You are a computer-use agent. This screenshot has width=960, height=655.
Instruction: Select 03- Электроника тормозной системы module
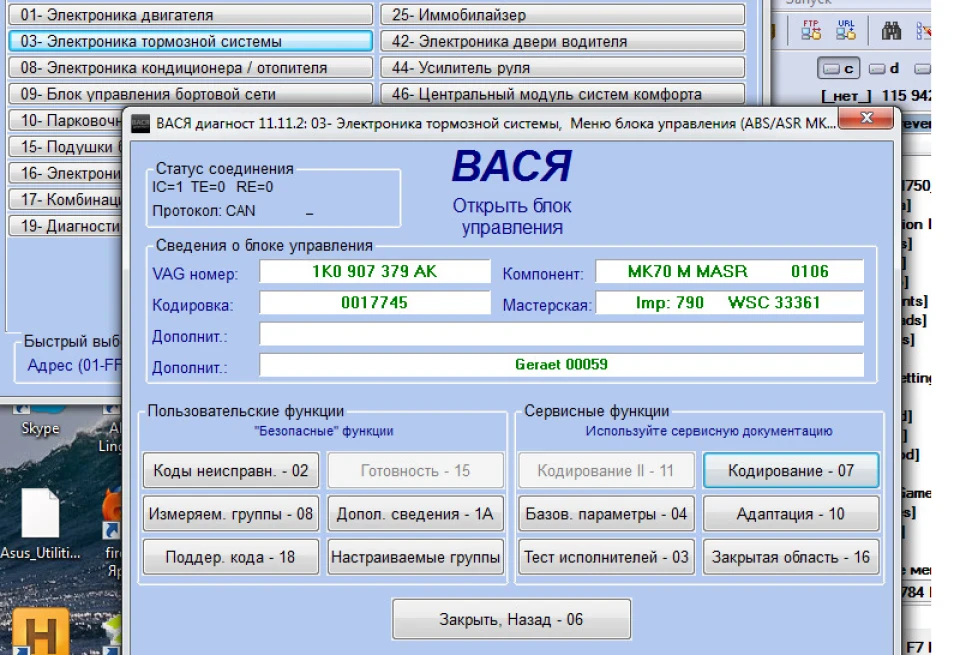(190, 41)
